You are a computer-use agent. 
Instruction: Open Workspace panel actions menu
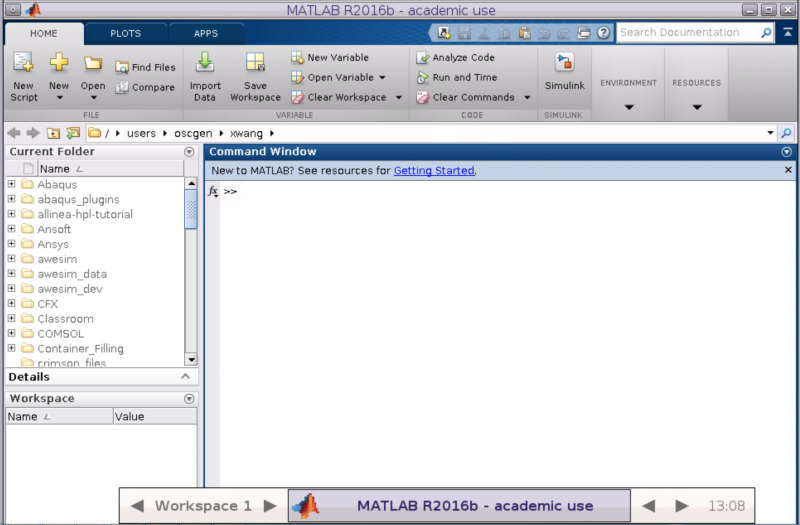[x=189, y=398]
